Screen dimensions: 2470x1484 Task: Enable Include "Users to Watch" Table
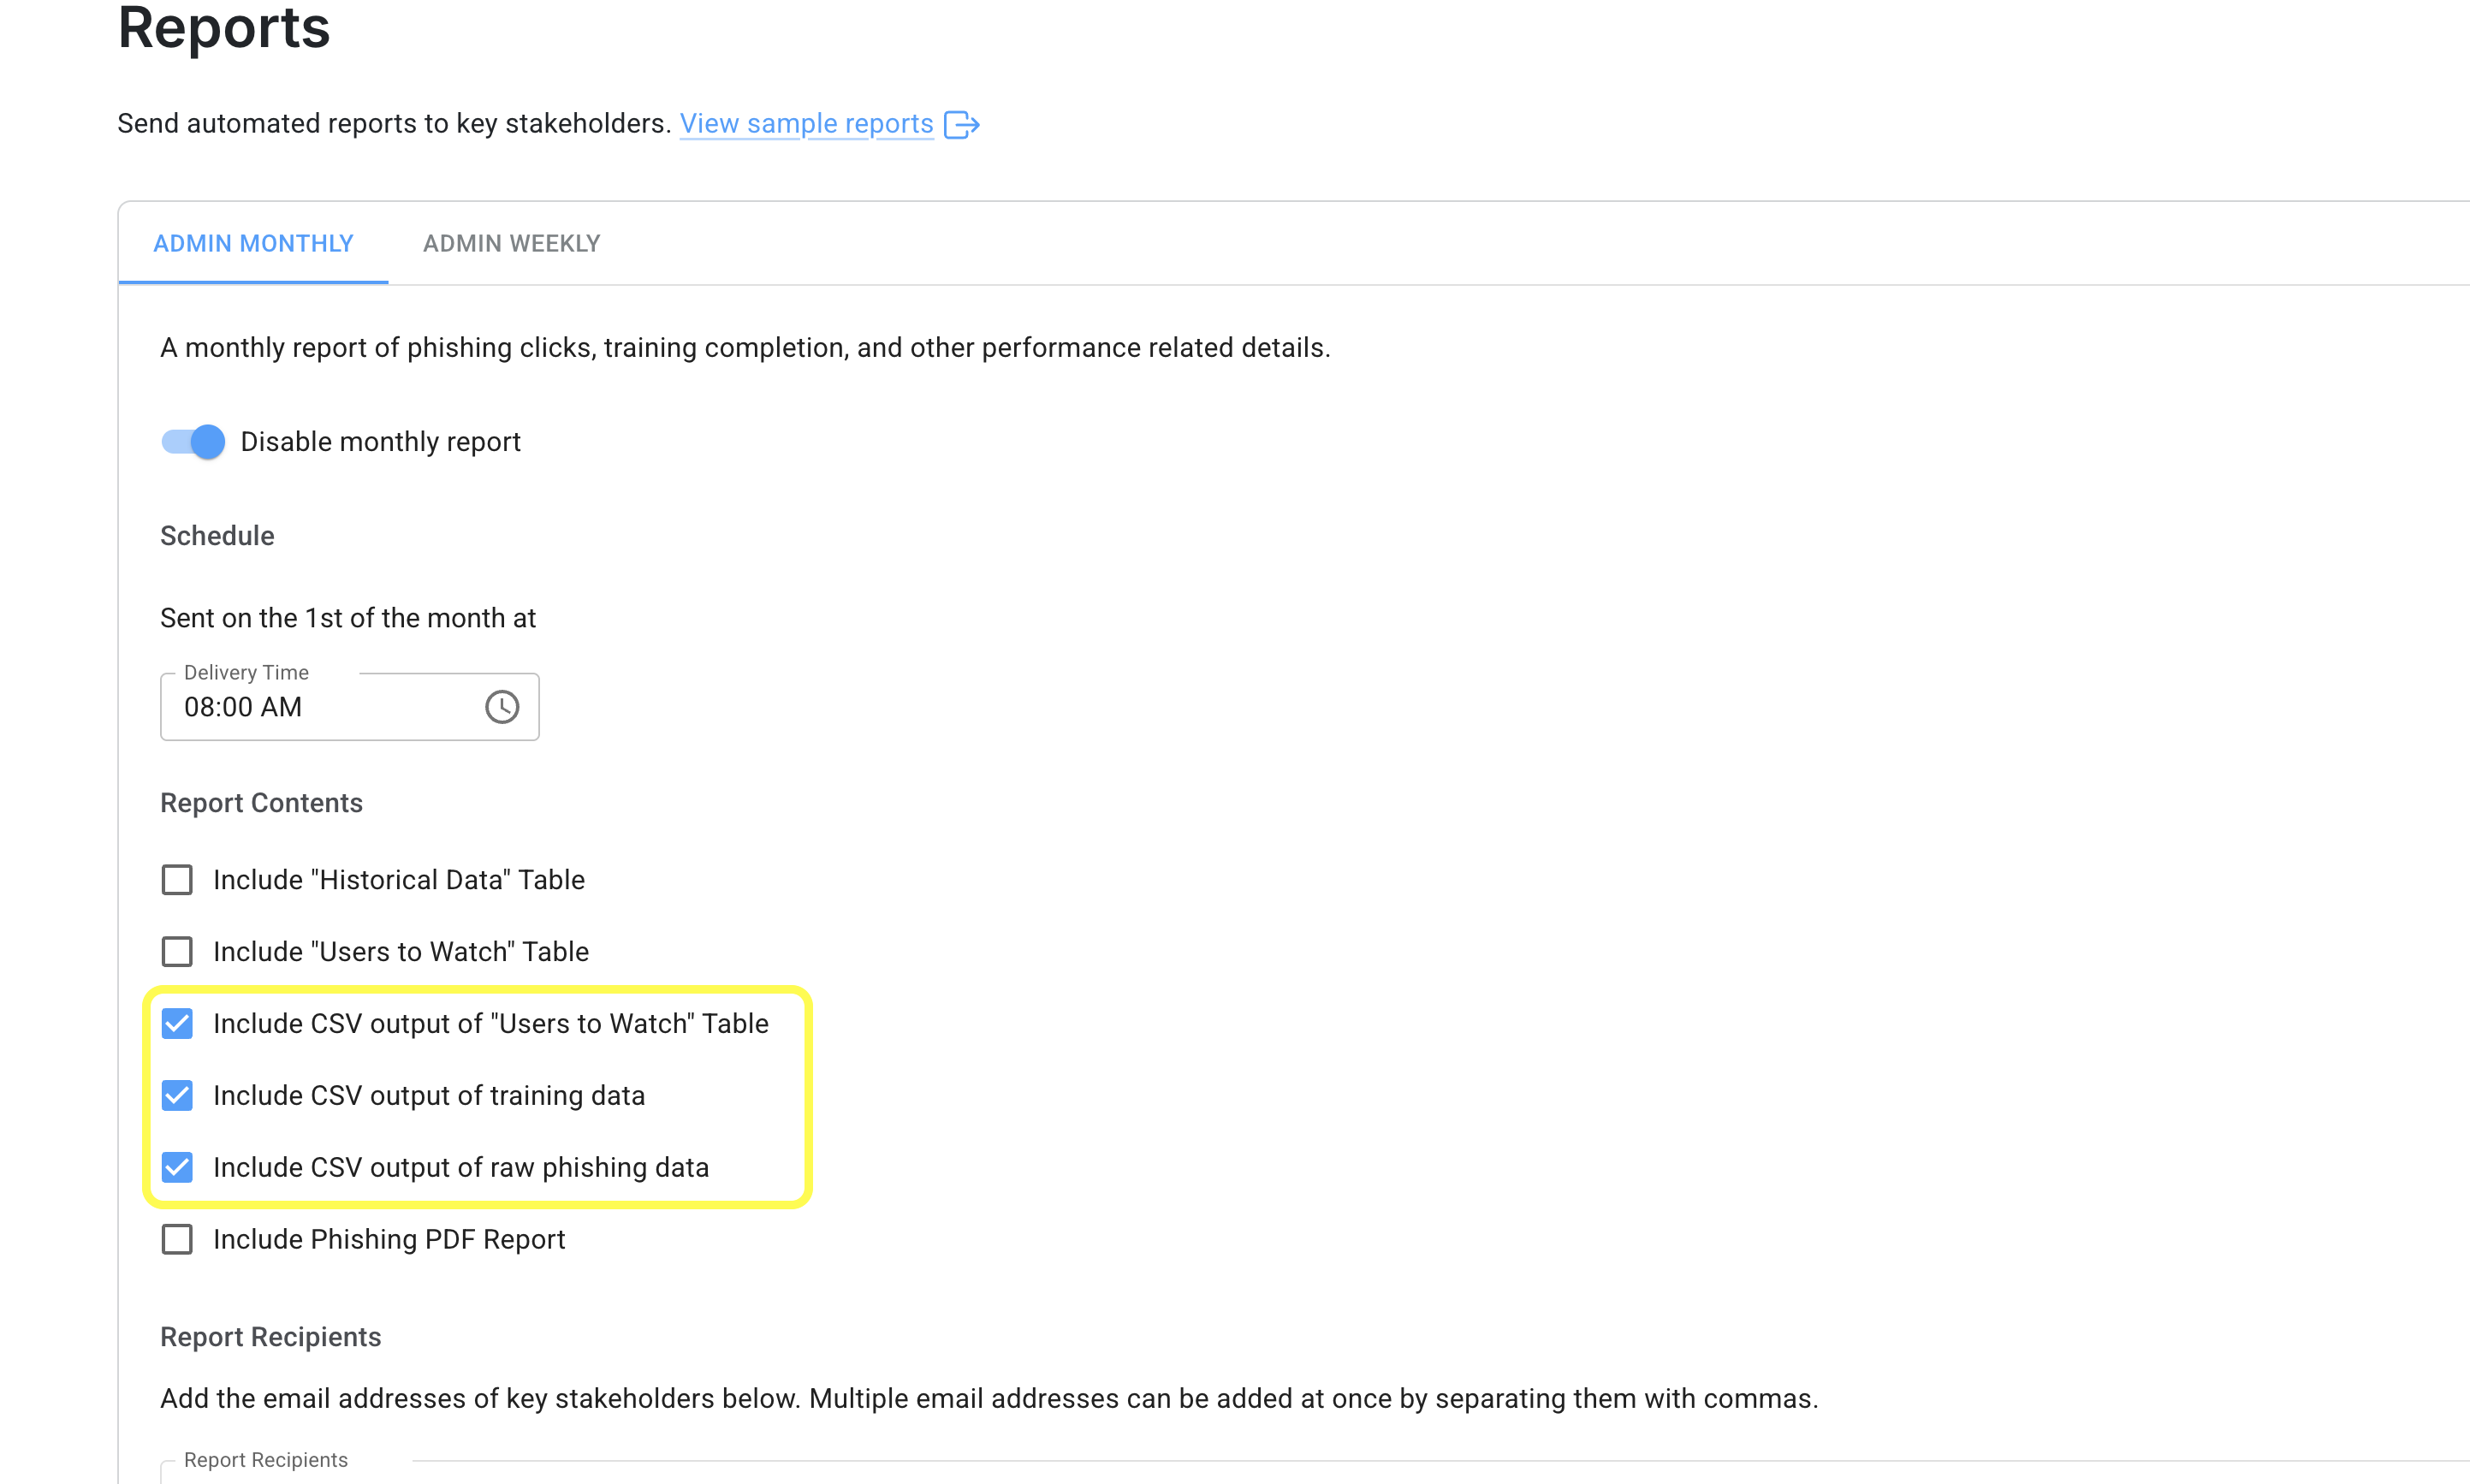point(177,951)
